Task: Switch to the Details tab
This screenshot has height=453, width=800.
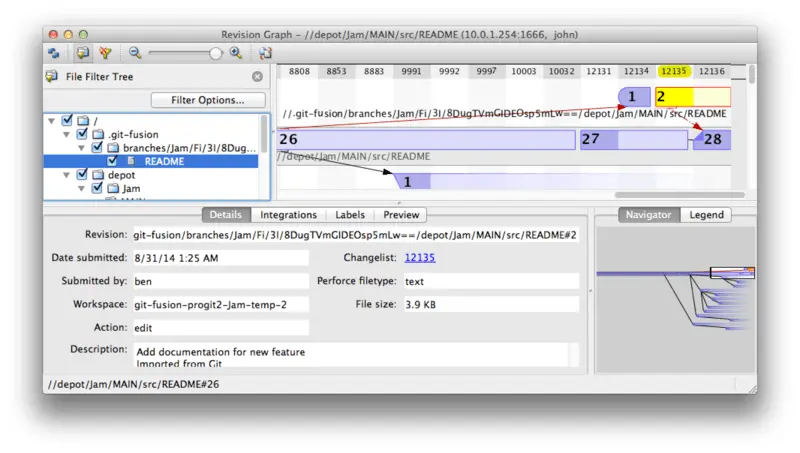Action: pyautogui.click(x=226, y=215)
